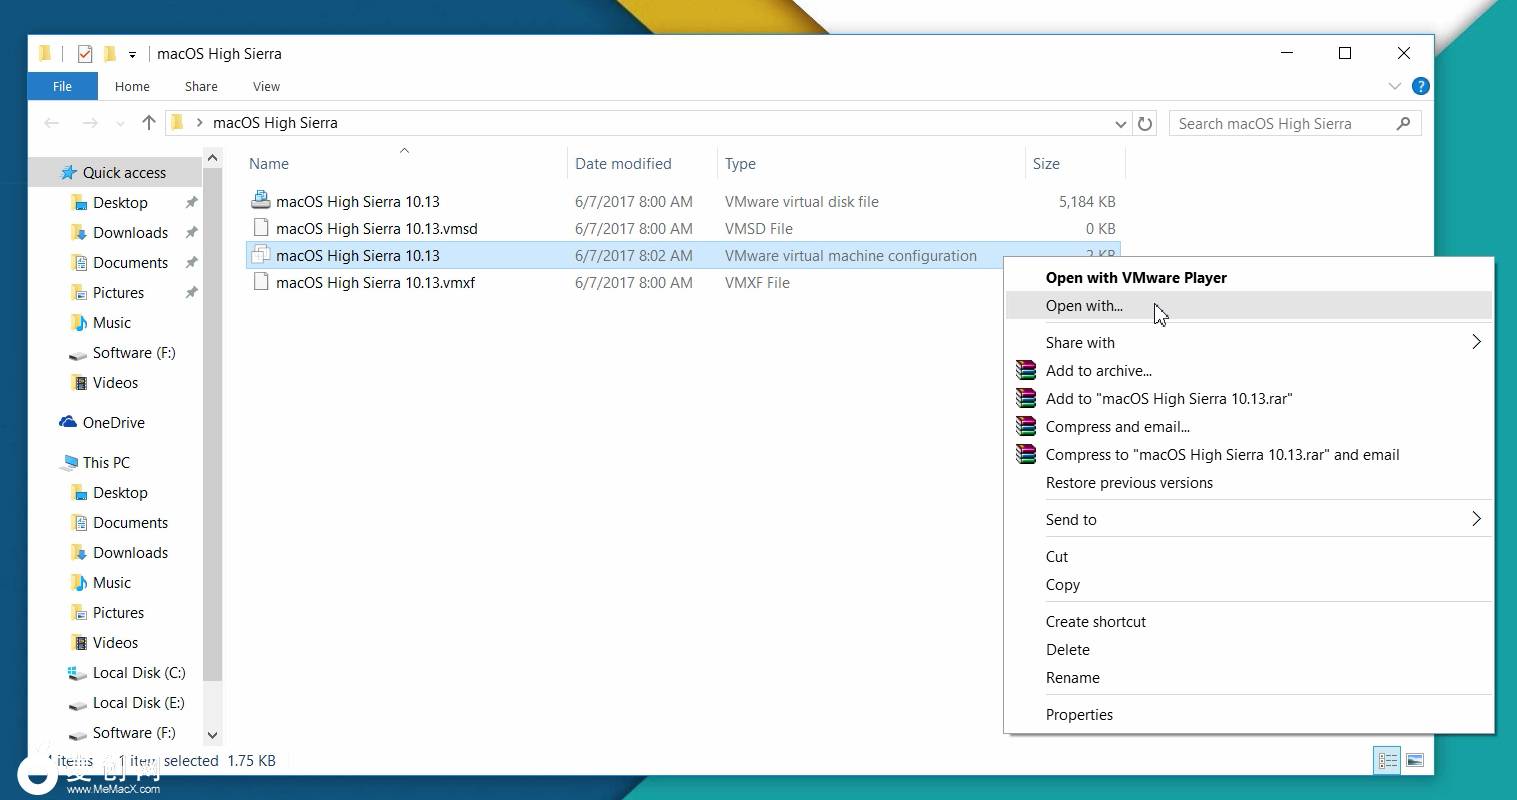
Task: Switch to large icons view in status bar
Action: [x=1415, y=761]
